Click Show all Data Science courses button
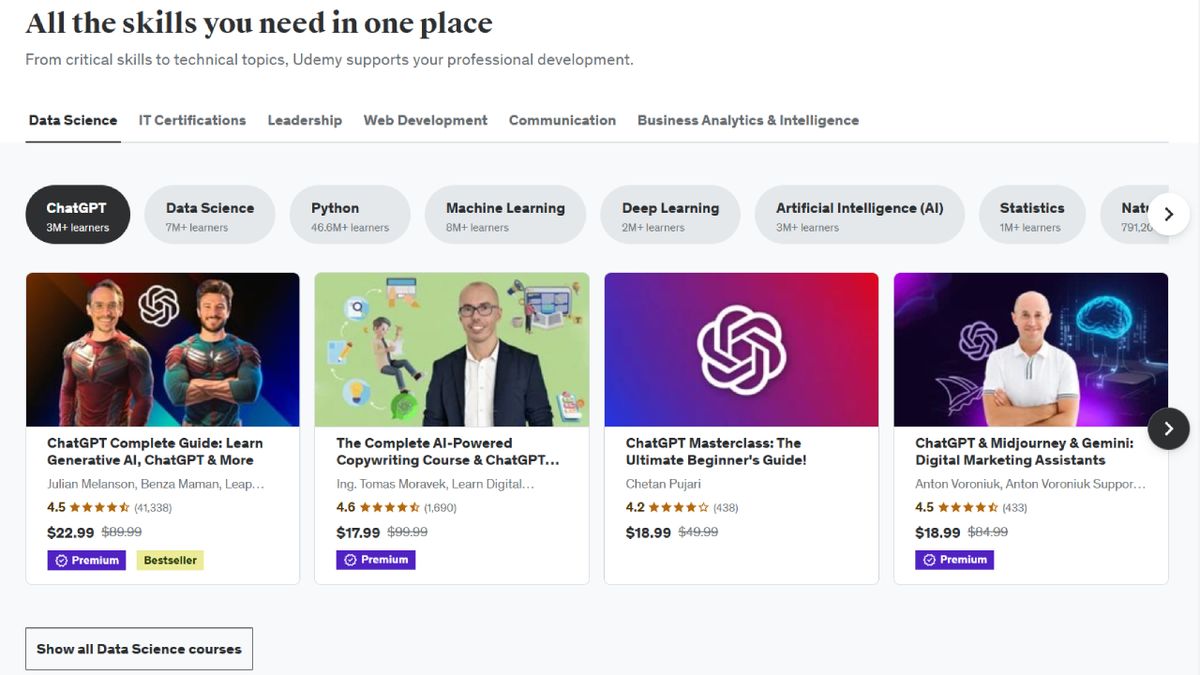1200x675 pixels. pyautogui.click(x=139, y=649)
